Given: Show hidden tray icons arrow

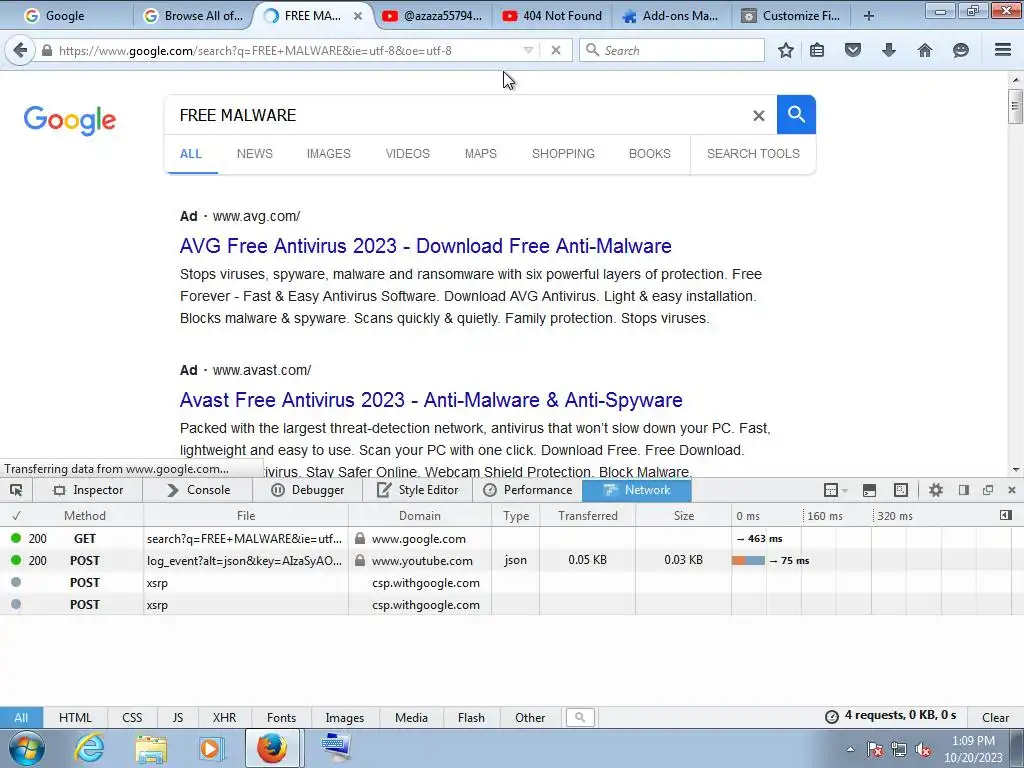Looking at the screenshot, I should pyautogui.click(x=850, y=749).
